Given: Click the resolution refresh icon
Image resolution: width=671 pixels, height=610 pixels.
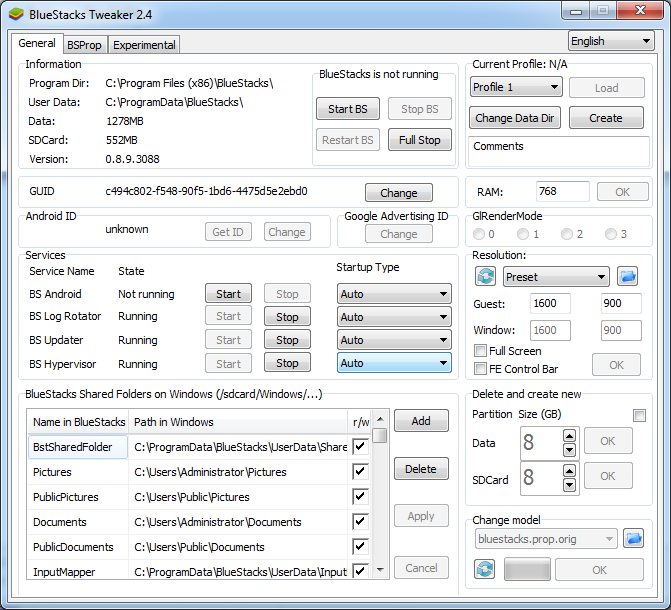Looking at the screenshot, I should click(485, 277).
